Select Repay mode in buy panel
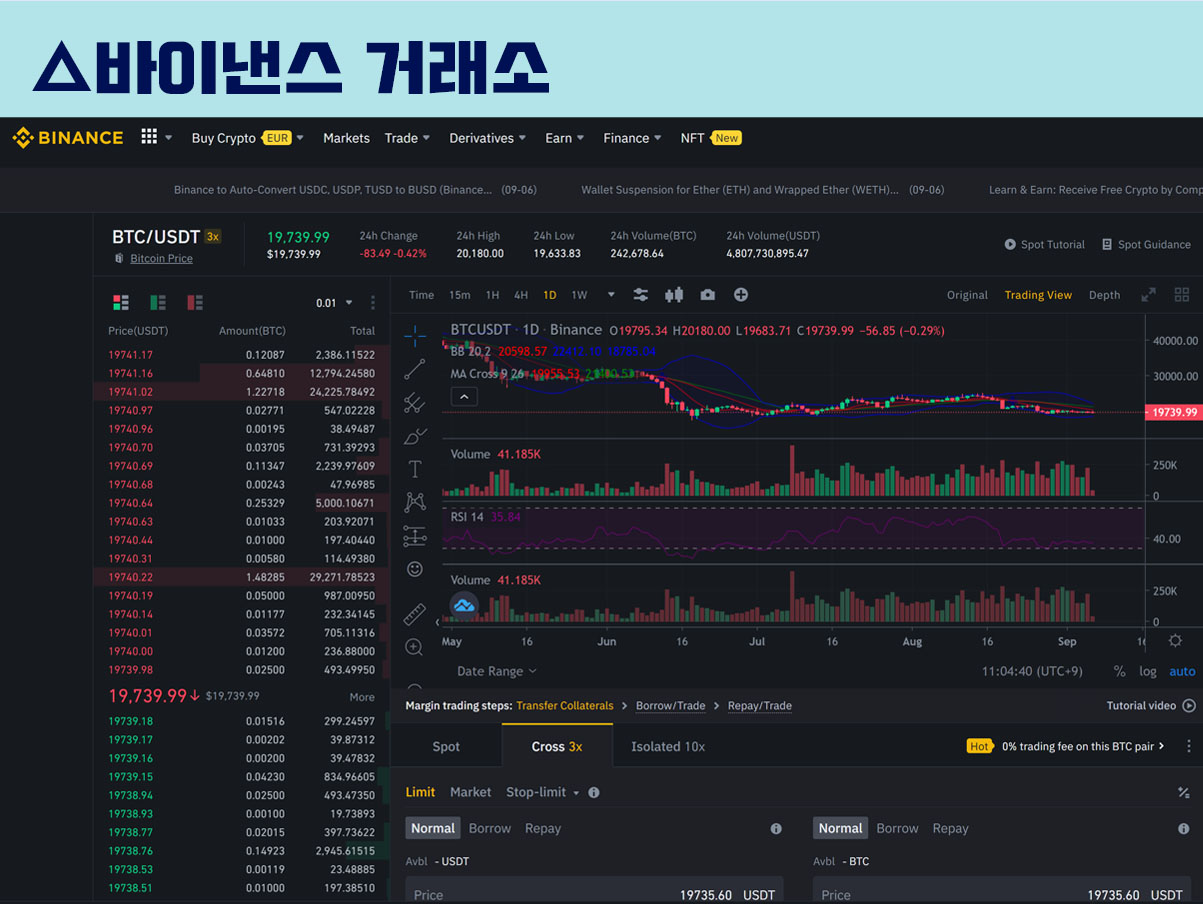The image size is (1203, 904). (543, 828)
